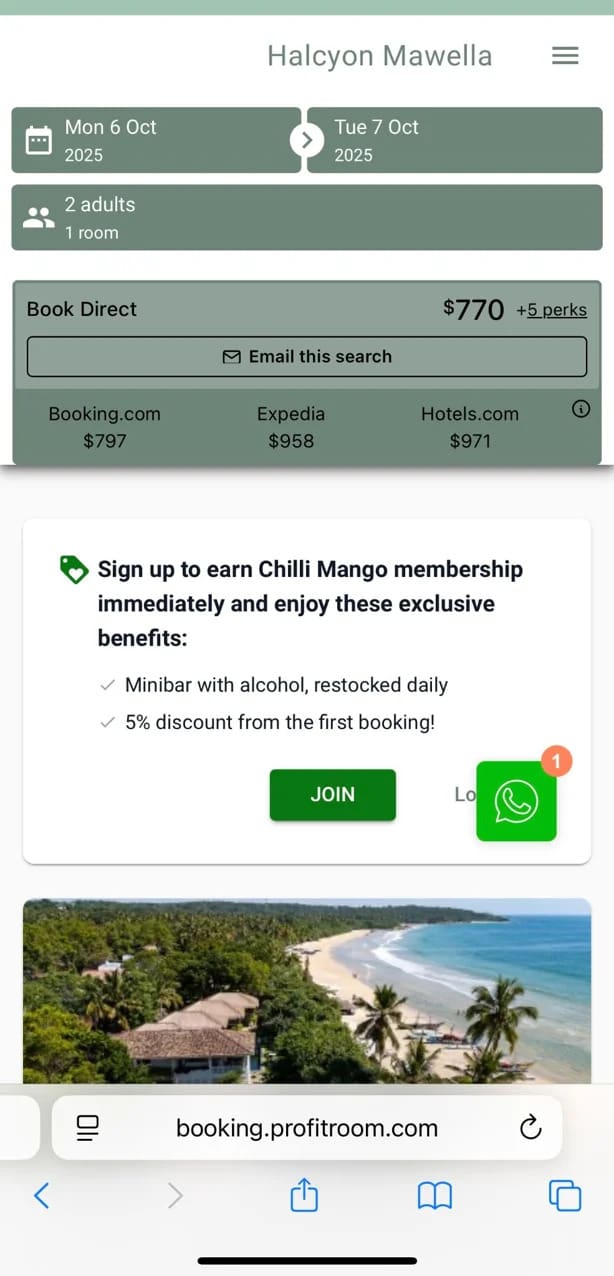Click Email this search button
The image size is (614, 1276).
307,357
